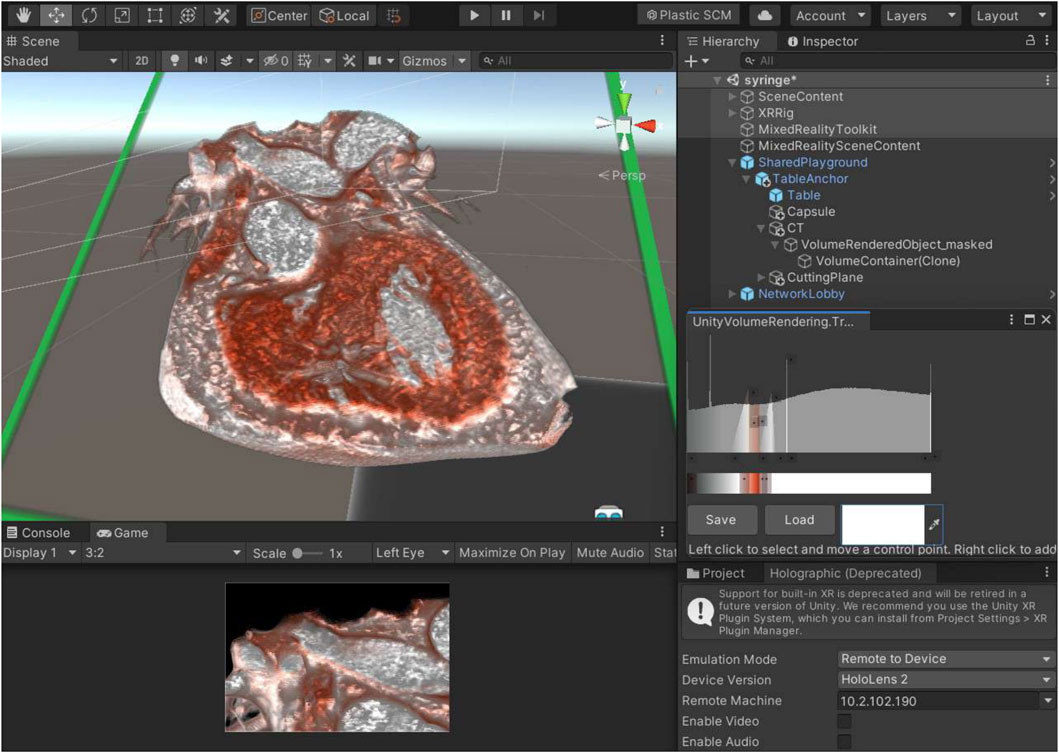Select the Rect transform tool
Image resolution: width=1059 pixels, height=753 pixels.
click(154, 16)
